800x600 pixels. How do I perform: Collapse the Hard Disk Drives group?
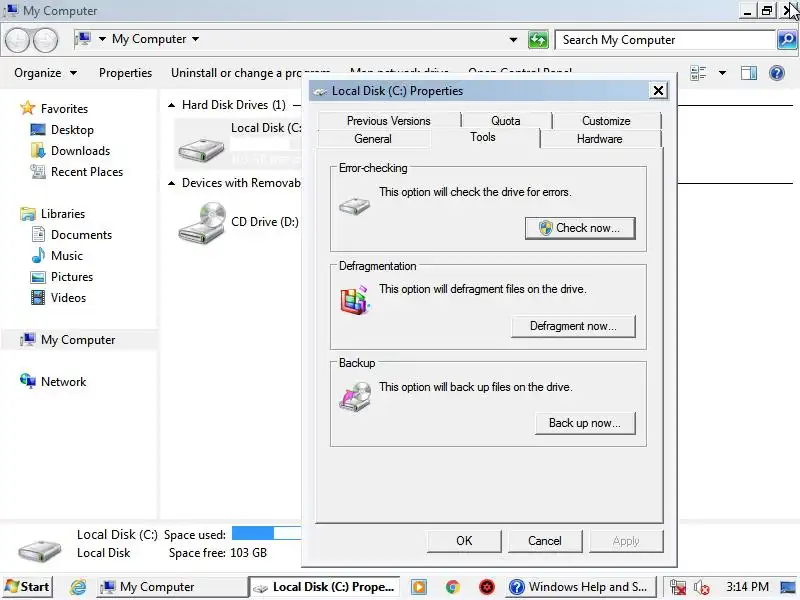tap(171, 105)
